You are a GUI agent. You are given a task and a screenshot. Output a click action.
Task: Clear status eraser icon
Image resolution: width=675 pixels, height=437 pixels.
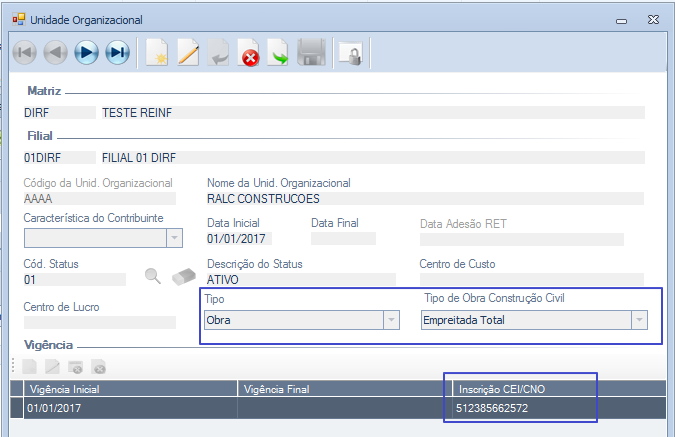pos(184,277)
